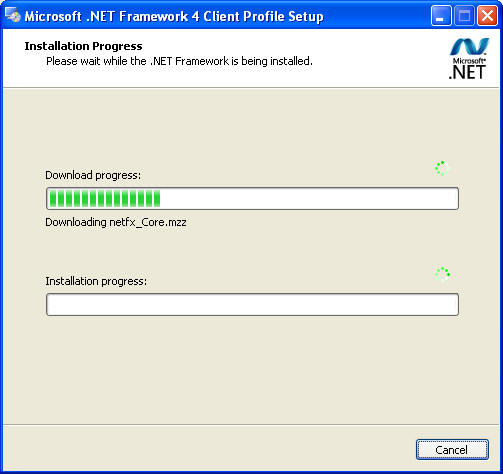Click the Cancel button

tap(452, 450)
